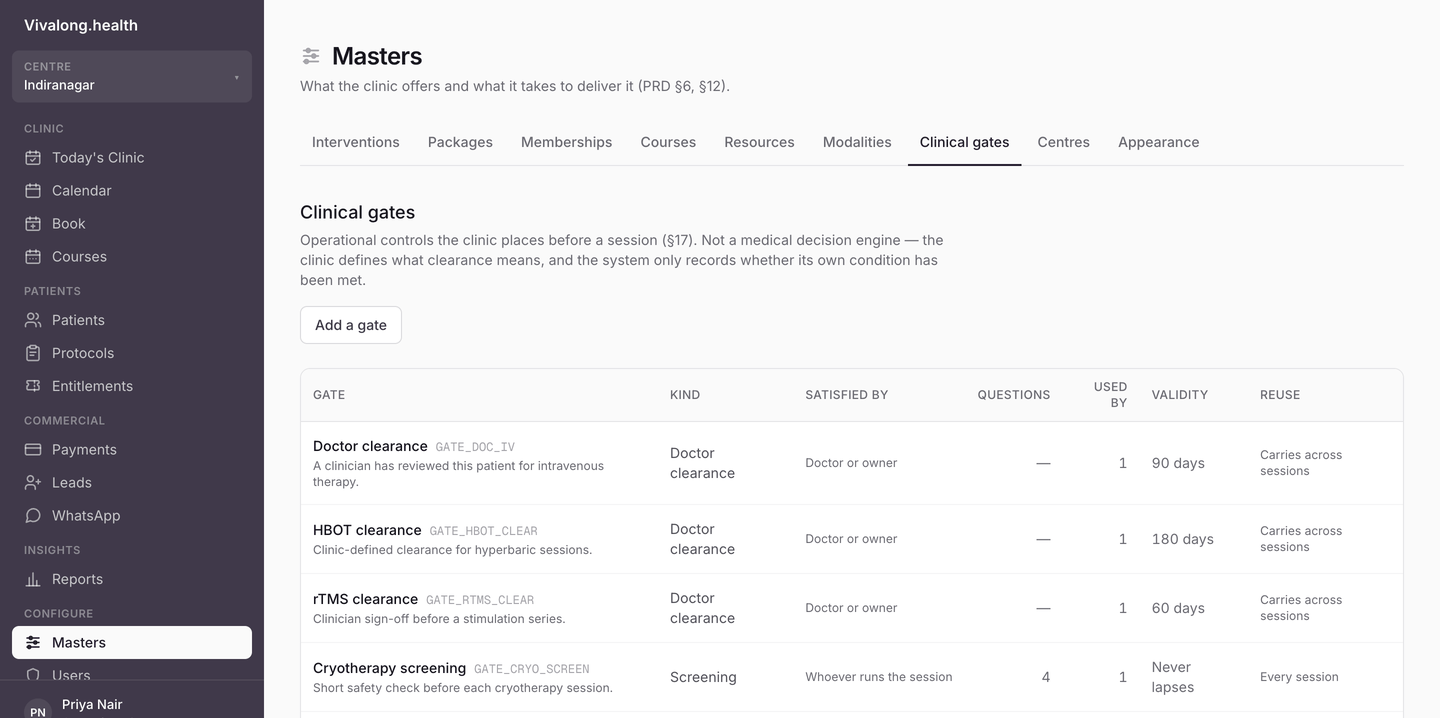
Task: Click the Whoever runs the session cell
Action: [x=879, y=677]
